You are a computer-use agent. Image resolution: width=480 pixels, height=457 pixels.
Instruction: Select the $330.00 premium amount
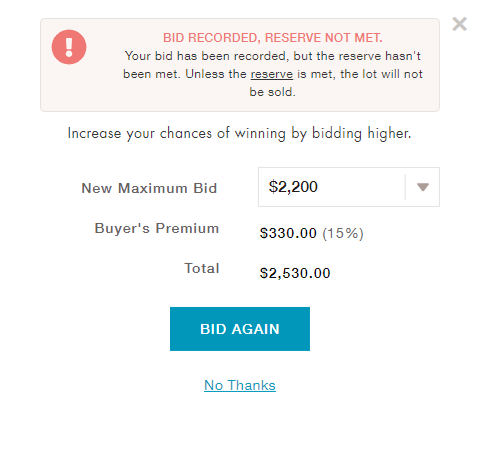point(288,233)
